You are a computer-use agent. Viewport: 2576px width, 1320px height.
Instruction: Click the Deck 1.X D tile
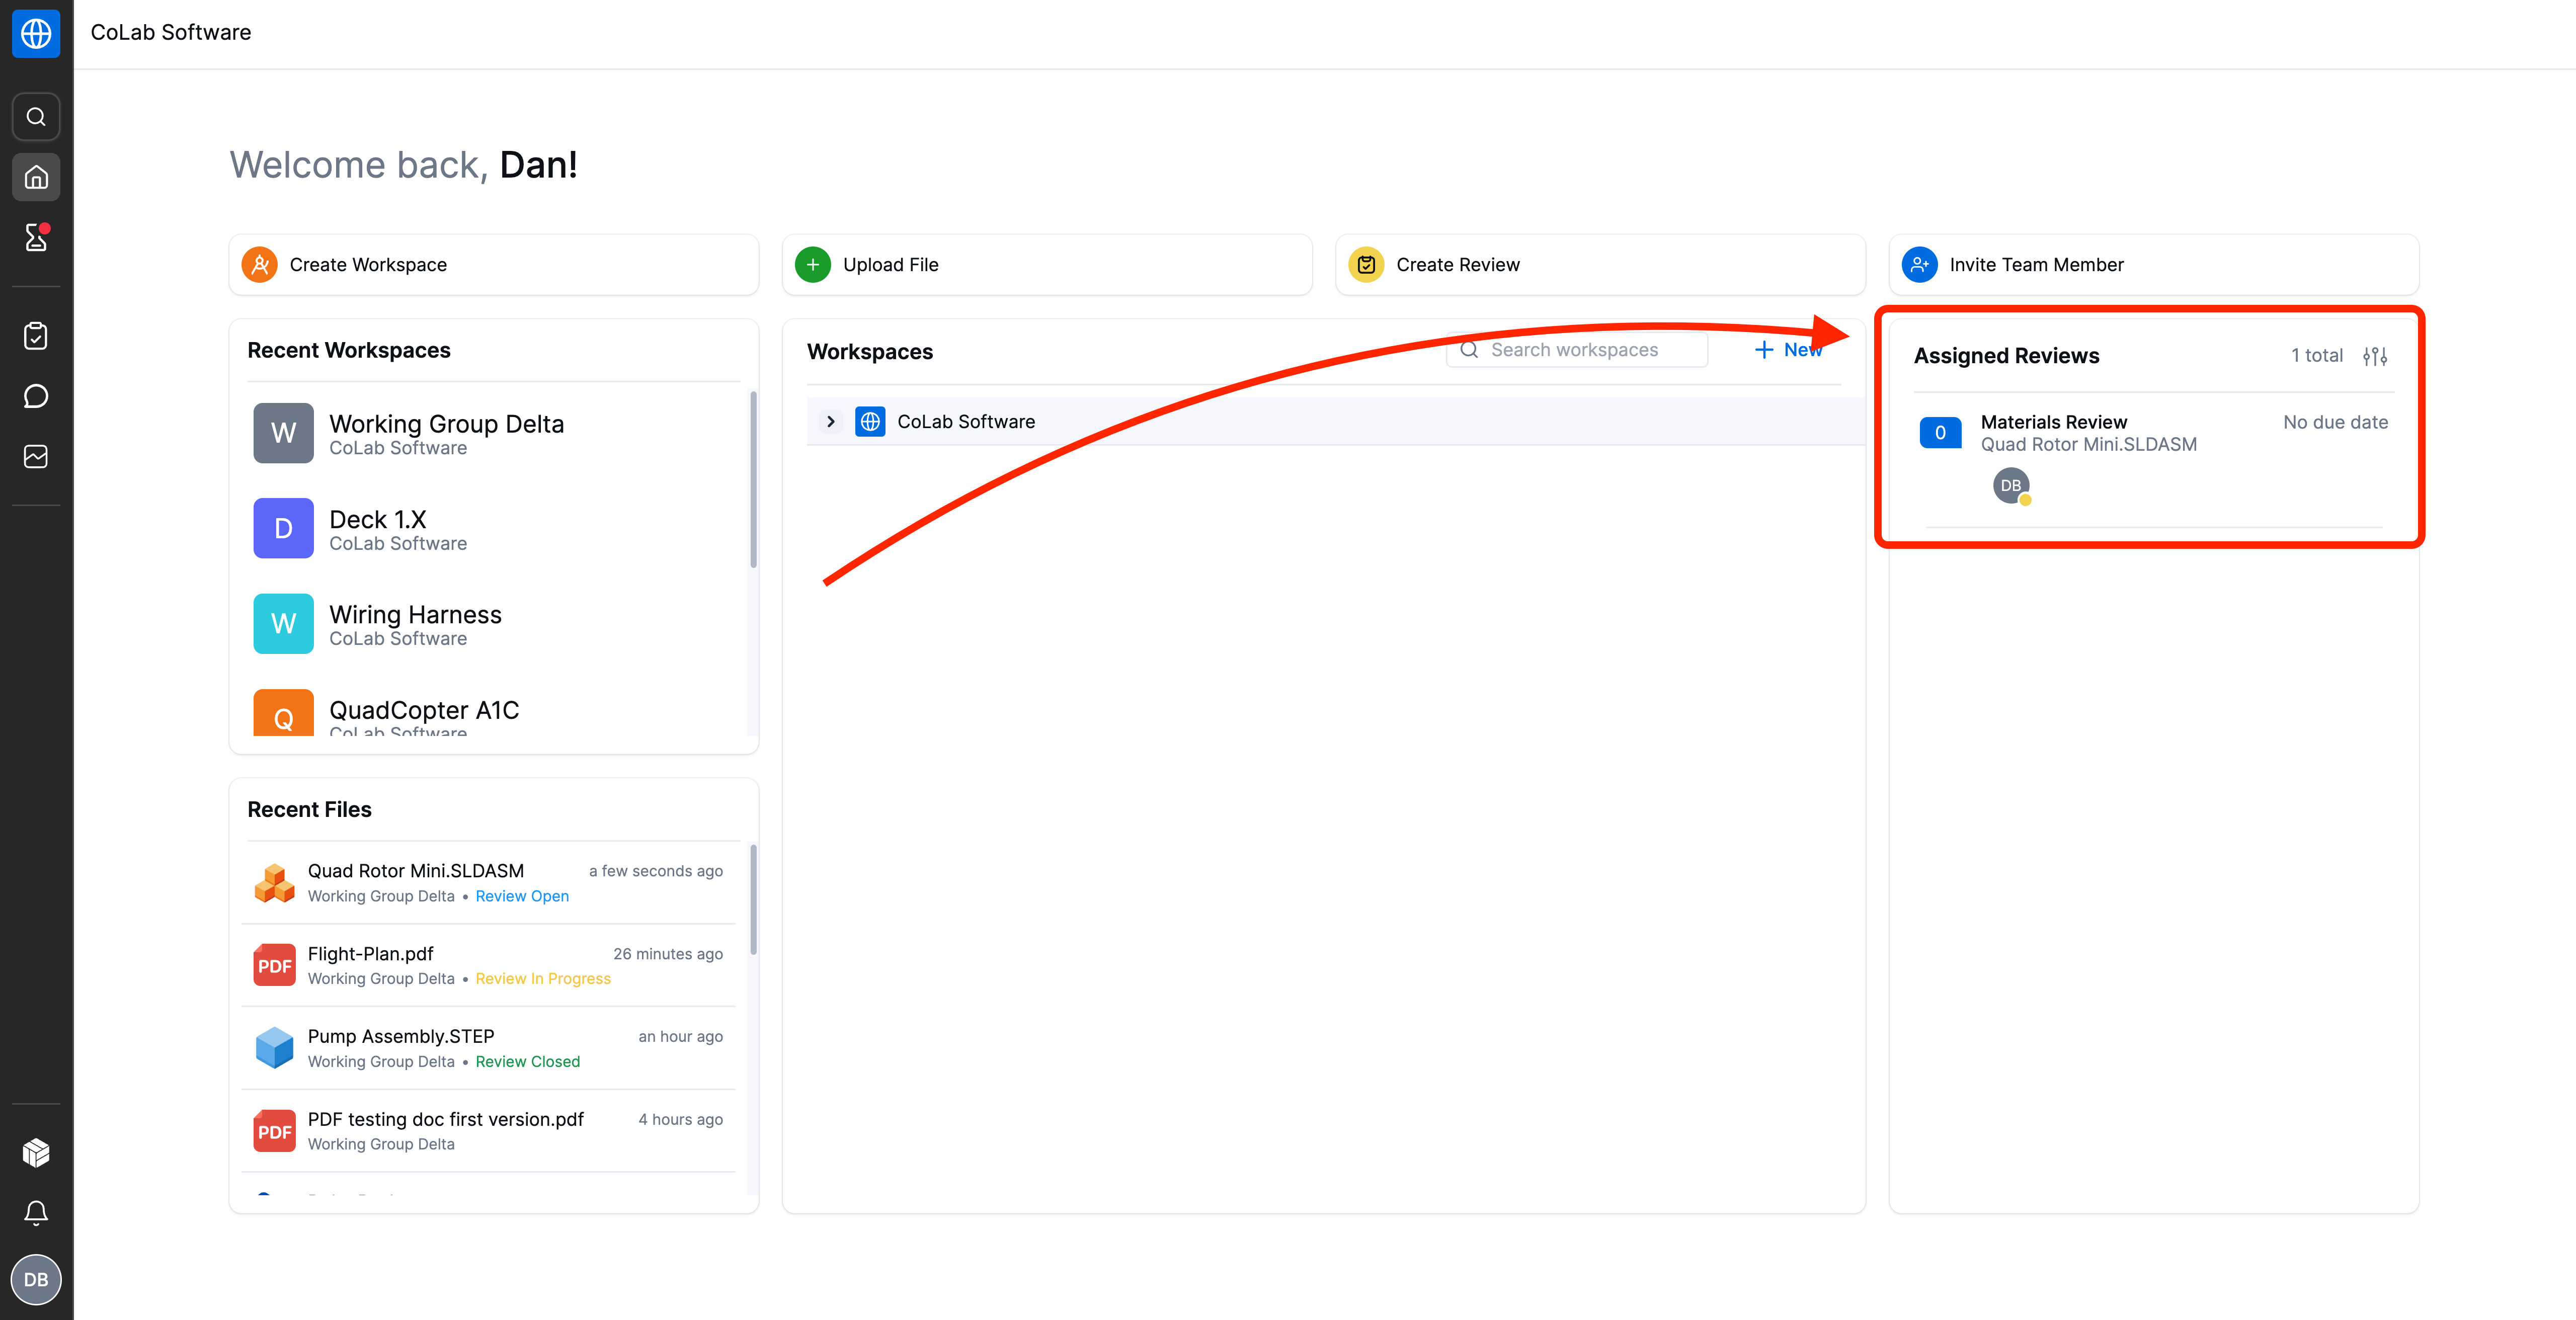(283, 528)
